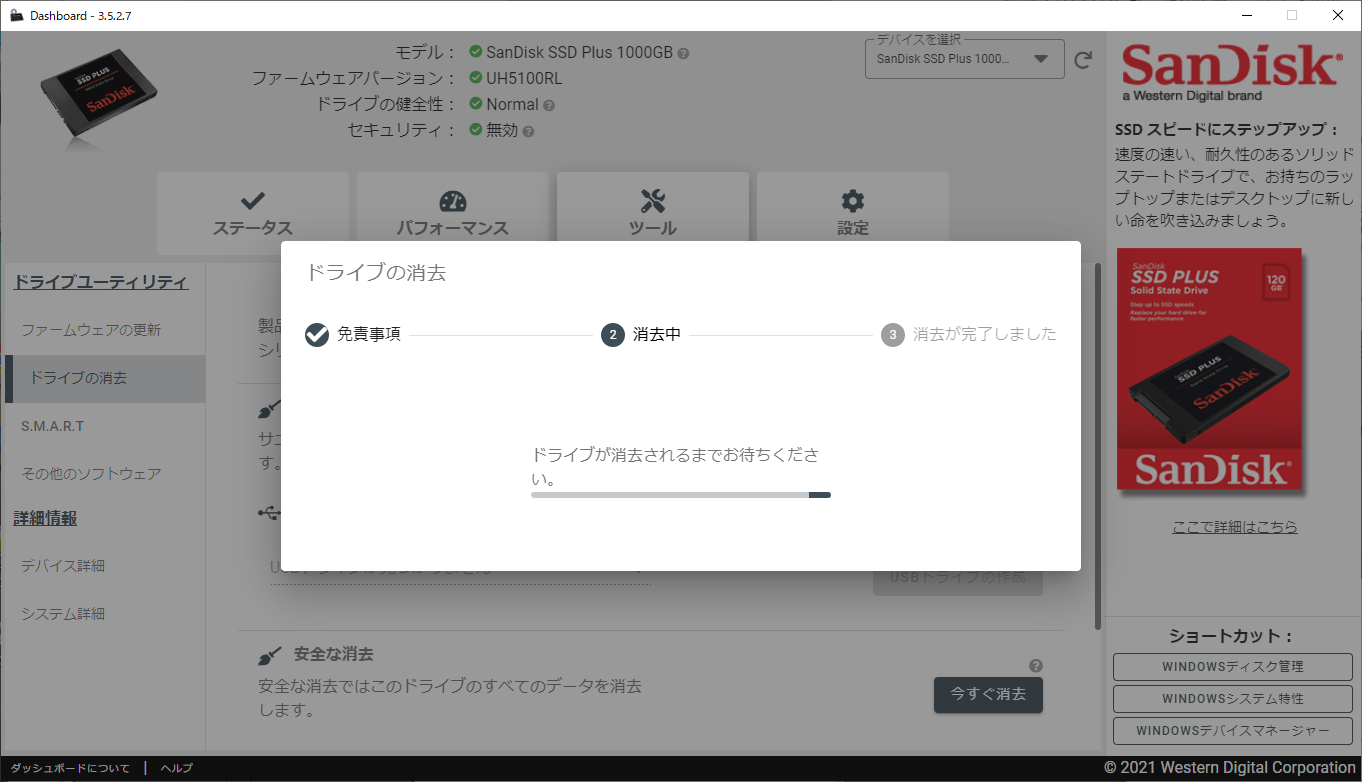Click the Dashboard app icon in title bar
The image size is (1362, 782).
tap(16, 15)
